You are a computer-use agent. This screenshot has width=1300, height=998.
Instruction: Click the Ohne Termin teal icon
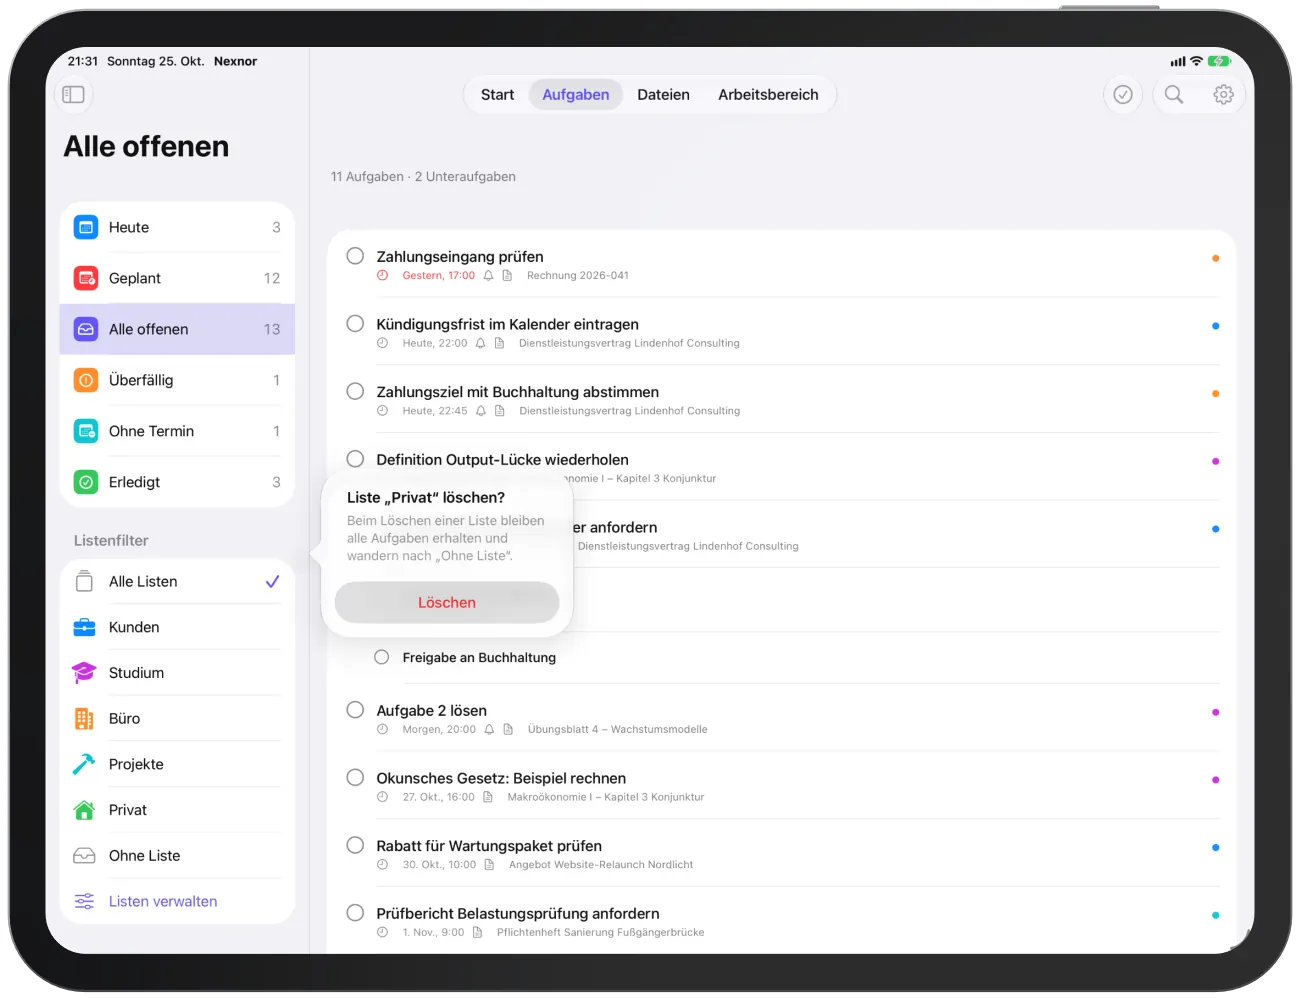click(x=86, y=432)
